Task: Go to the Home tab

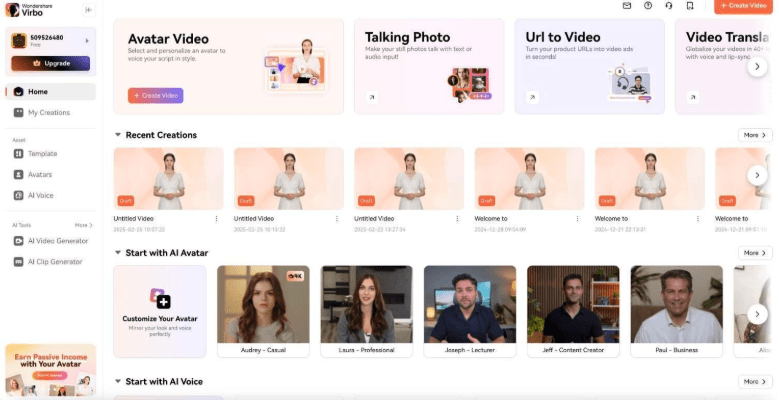Action: click(x=37, y=92)
